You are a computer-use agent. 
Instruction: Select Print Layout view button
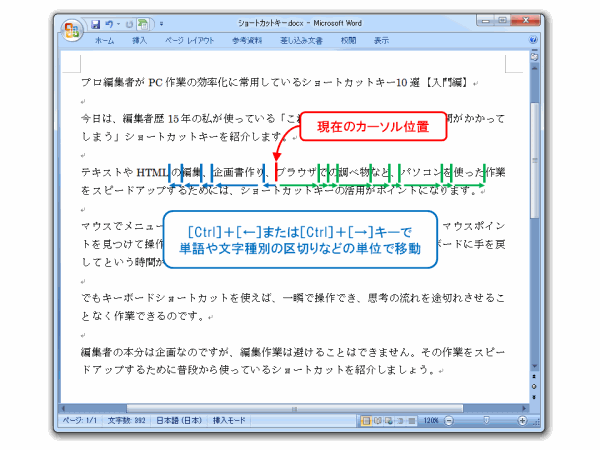[x=366, y=421]
